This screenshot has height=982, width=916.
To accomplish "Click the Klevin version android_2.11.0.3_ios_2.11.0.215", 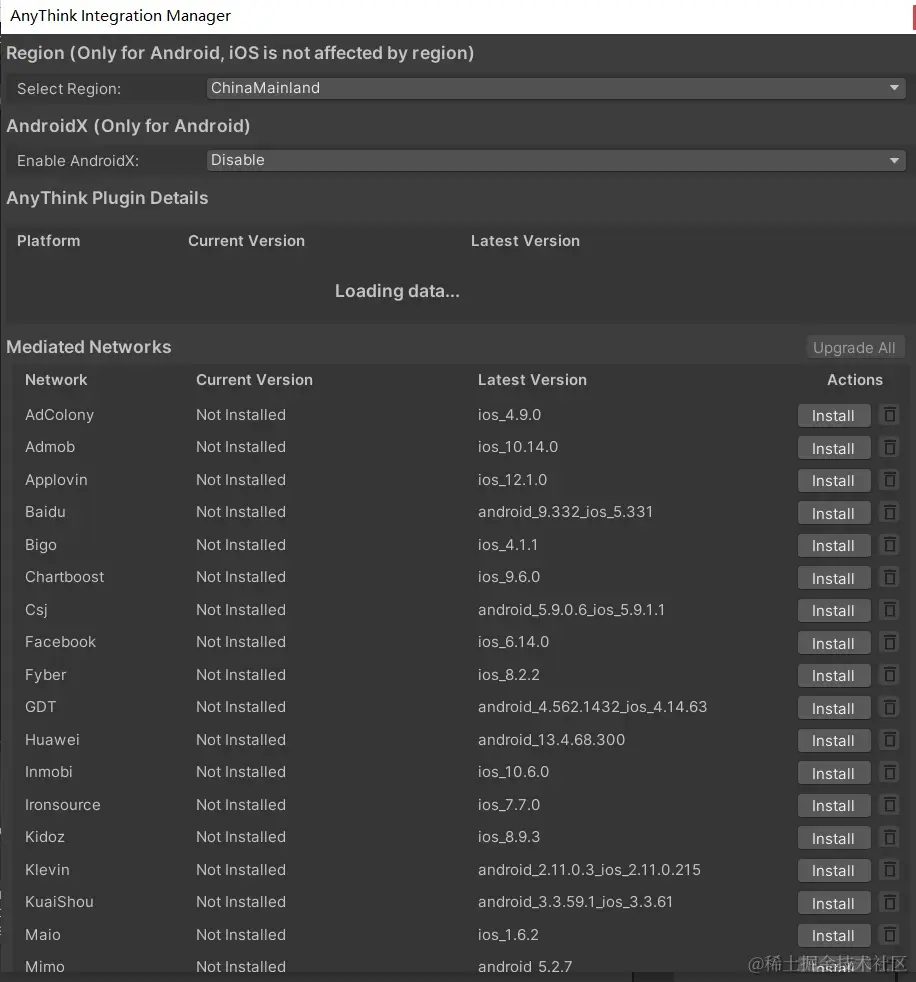I will tap(589, 870).
